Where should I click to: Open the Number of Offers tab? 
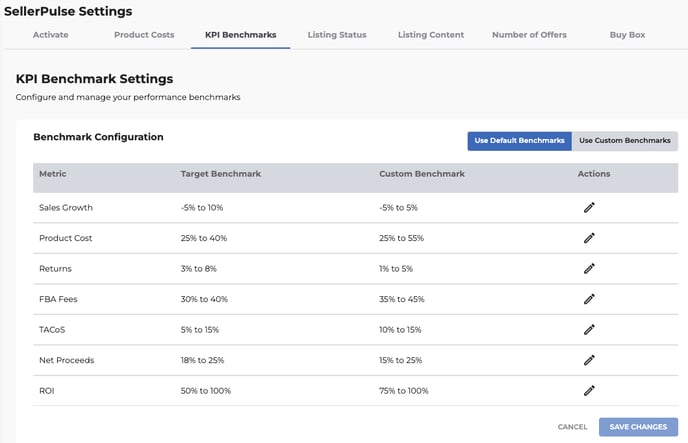tap(529, 35)
